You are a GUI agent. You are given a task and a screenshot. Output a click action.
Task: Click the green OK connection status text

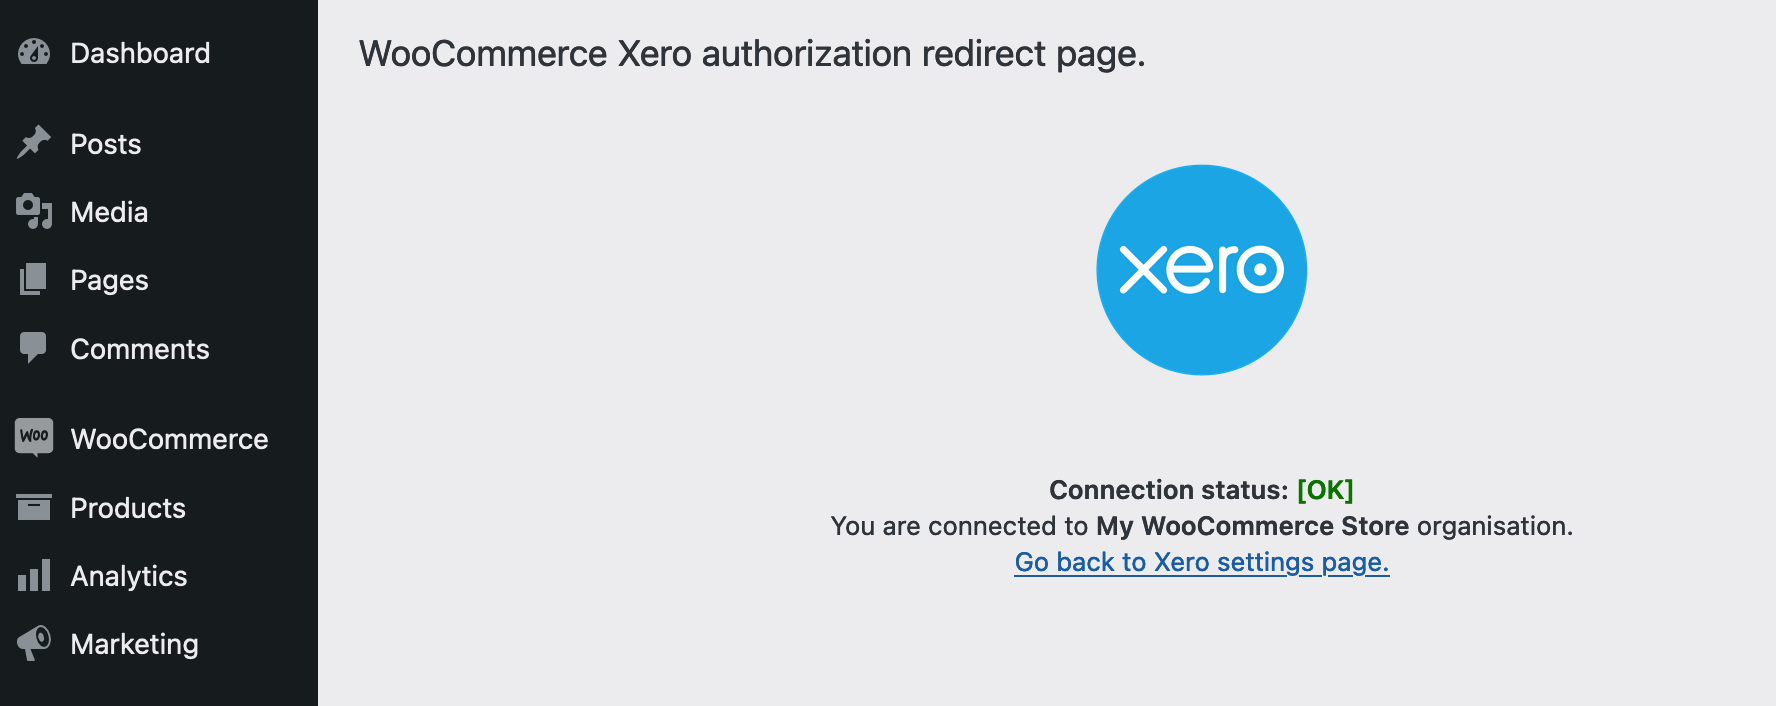pyautogui.click(x=1324, y=489)
